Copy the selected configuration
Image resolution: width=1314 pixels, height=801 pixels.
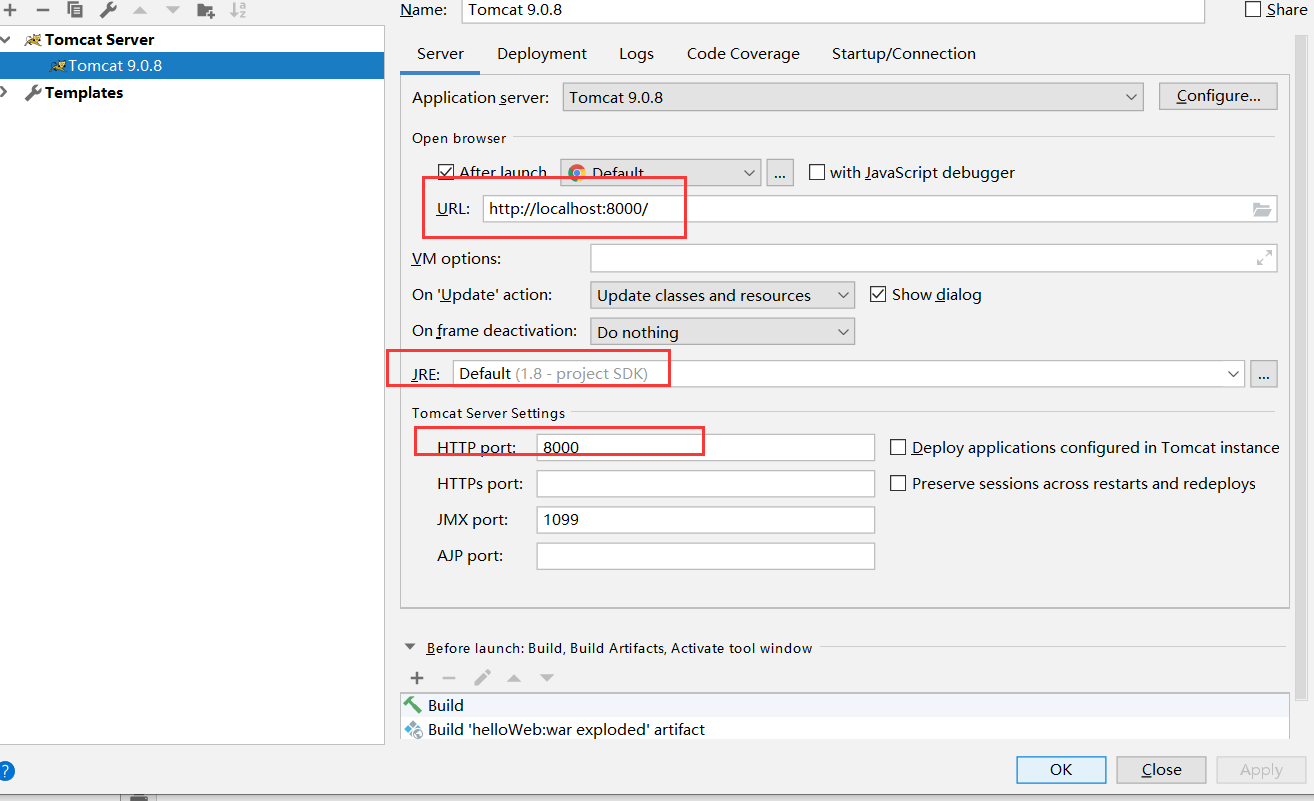(75, 10)
